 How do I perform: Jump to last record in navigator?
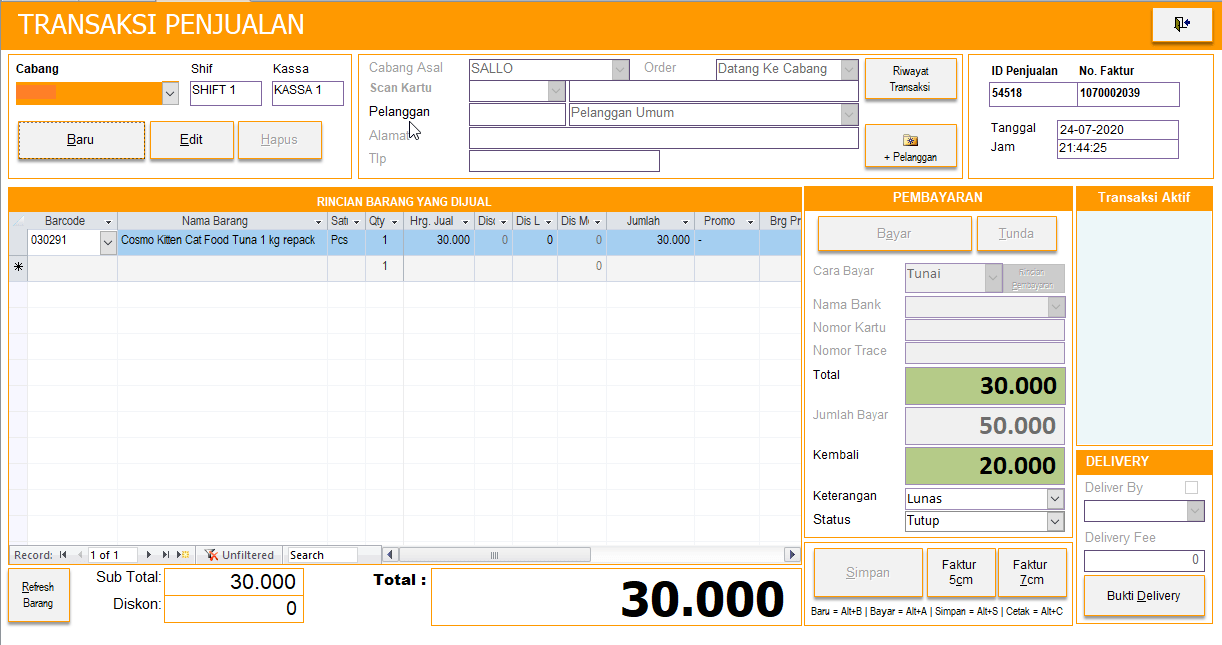coord(166,555)
